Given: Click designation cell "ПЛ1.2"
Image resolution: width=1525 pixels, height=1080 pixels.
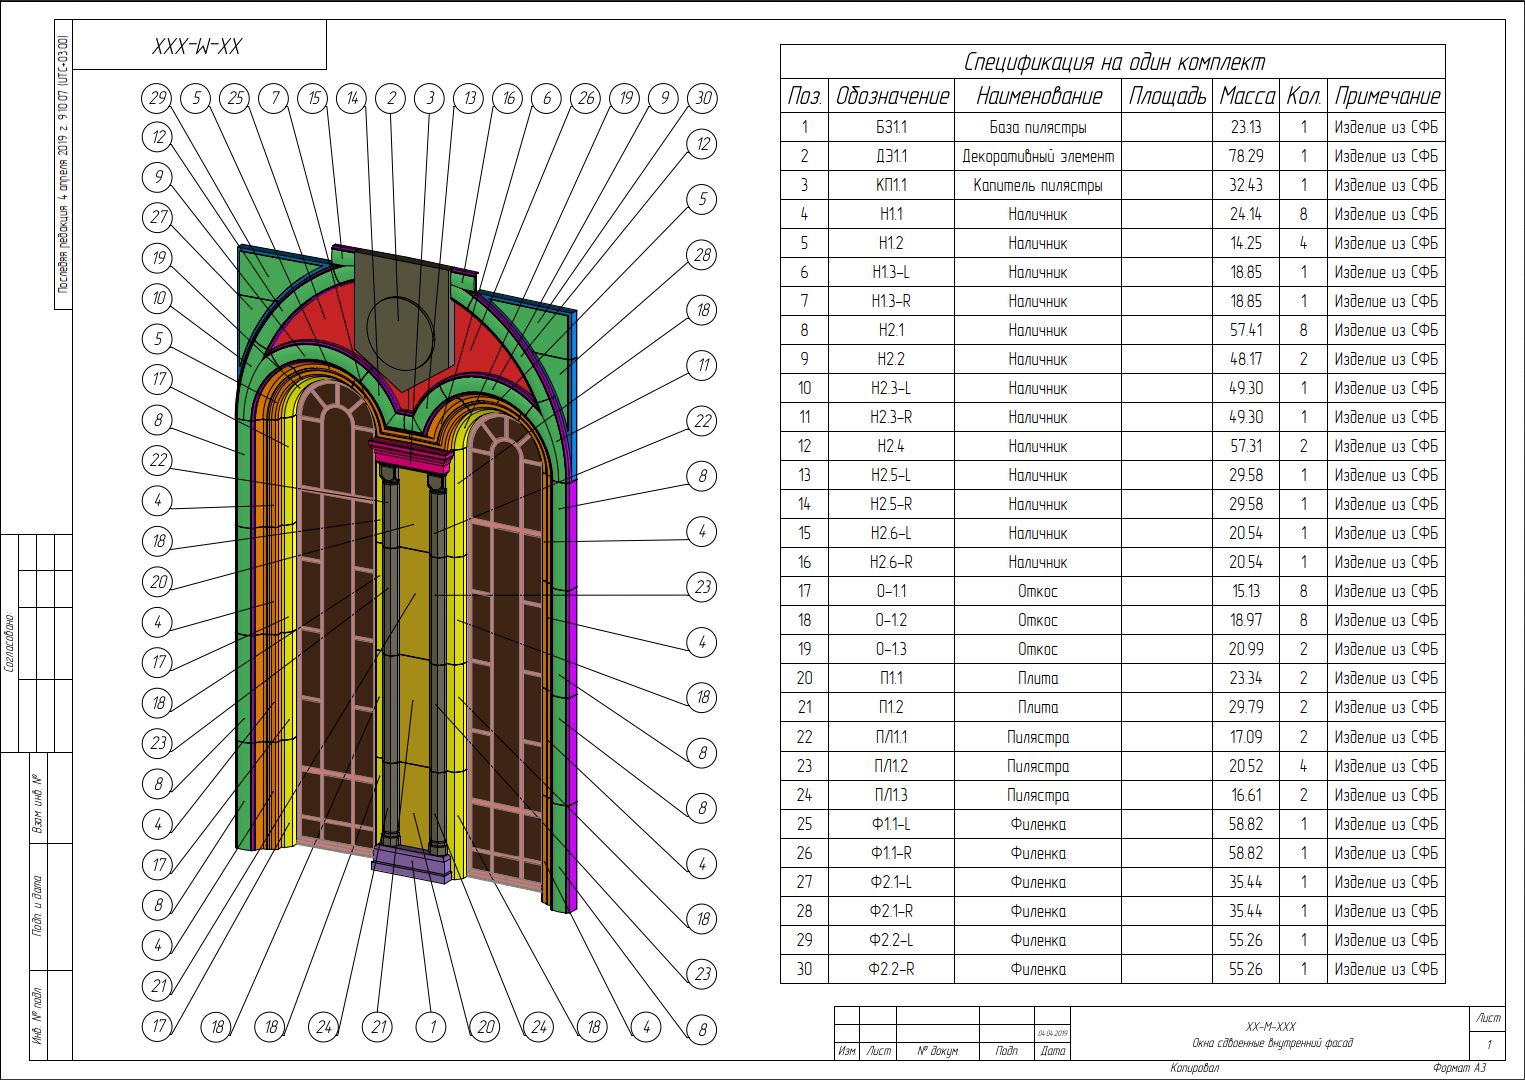Looking at the screenshot, I should click(891, 766).
